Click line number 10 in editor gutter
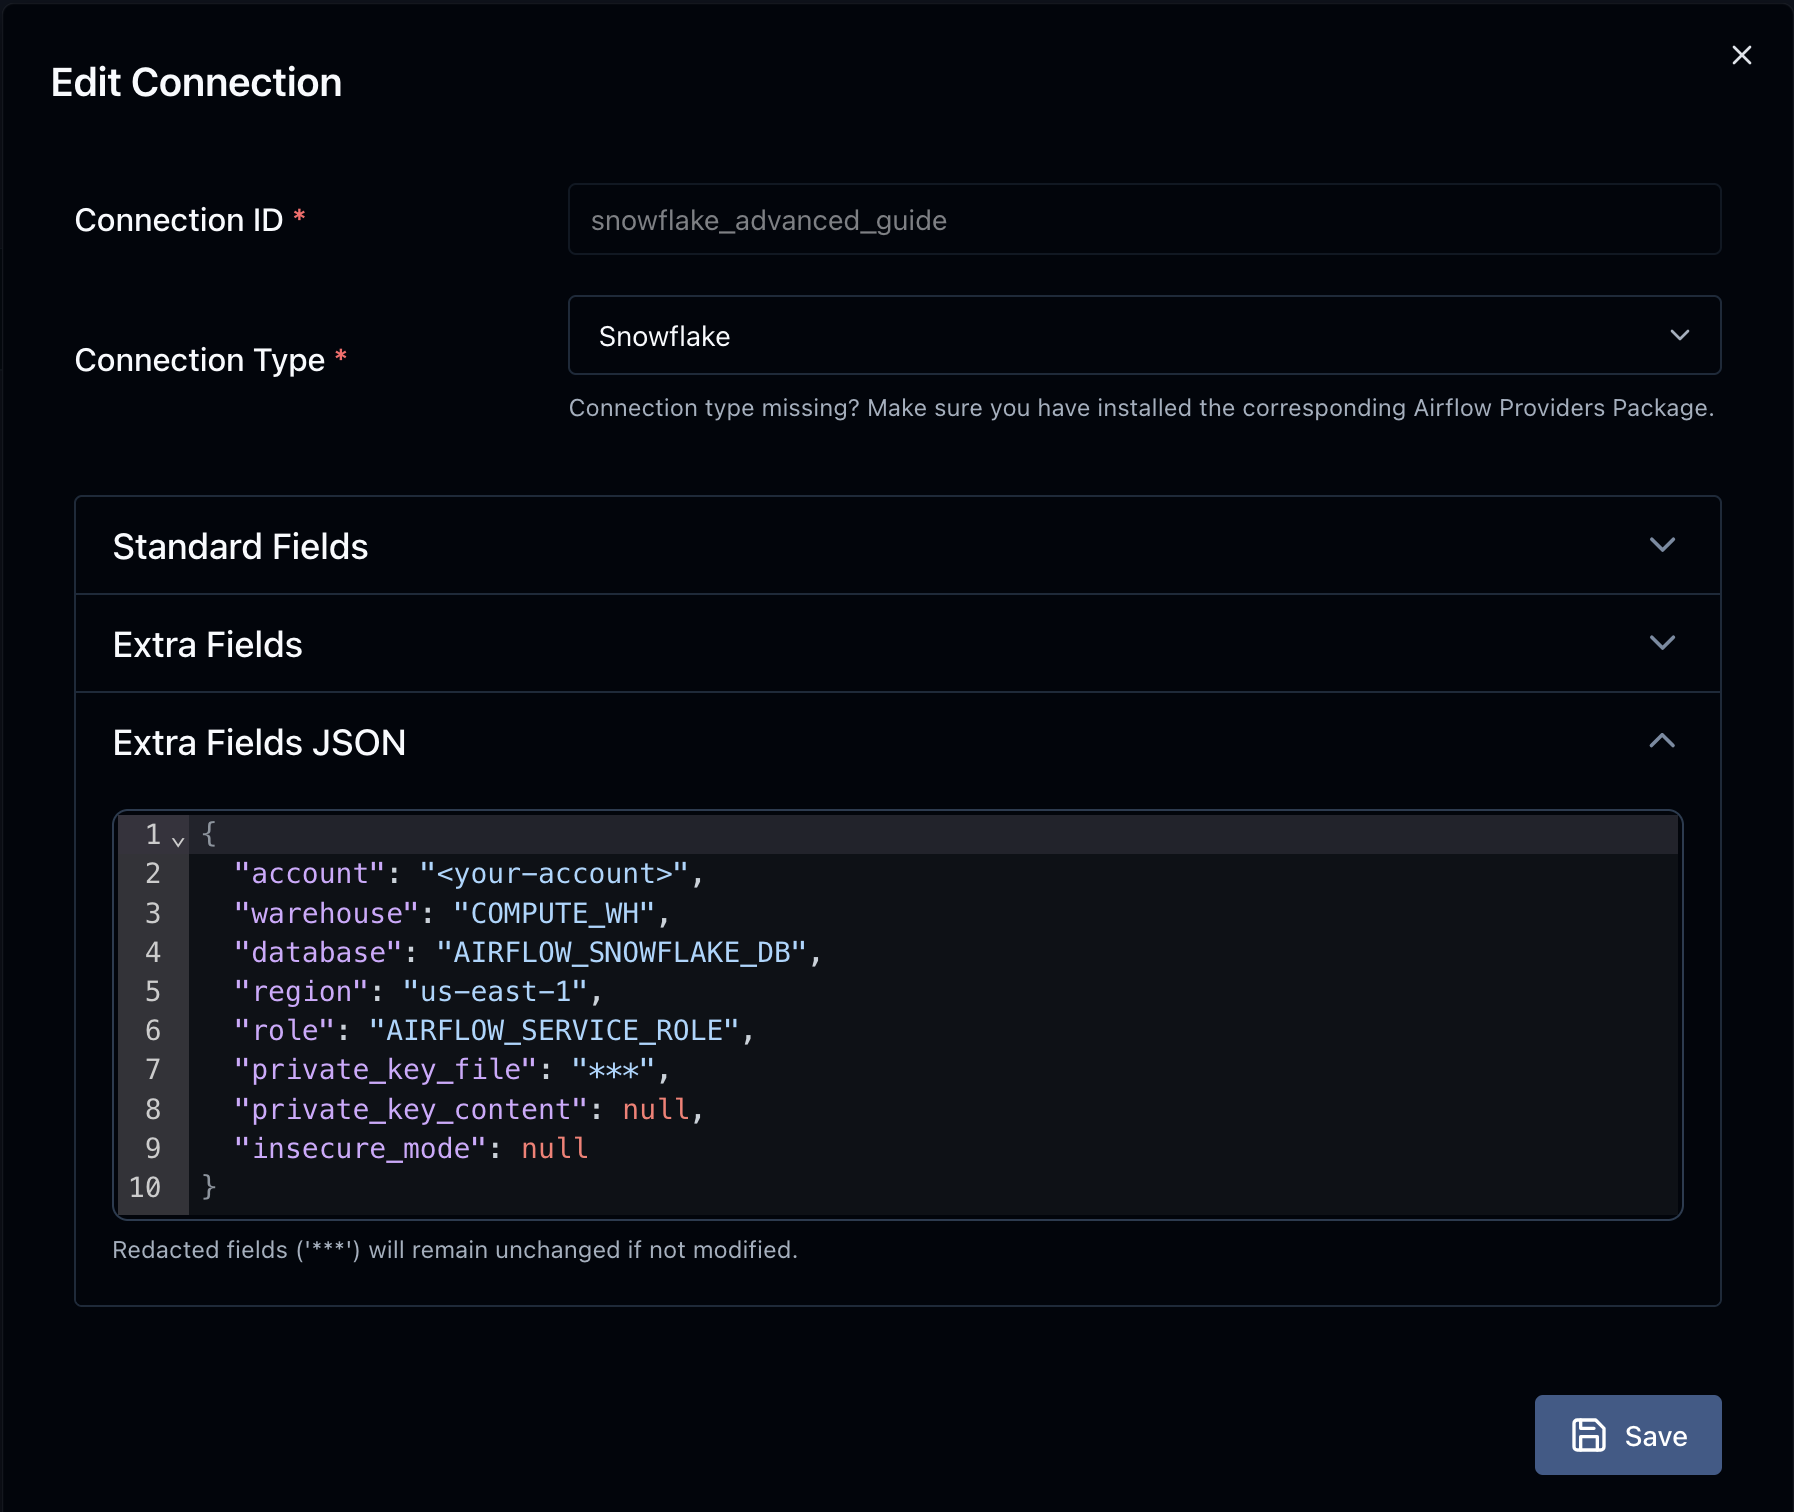This screenshot has height=1512, width=1794. point(145,1187)
